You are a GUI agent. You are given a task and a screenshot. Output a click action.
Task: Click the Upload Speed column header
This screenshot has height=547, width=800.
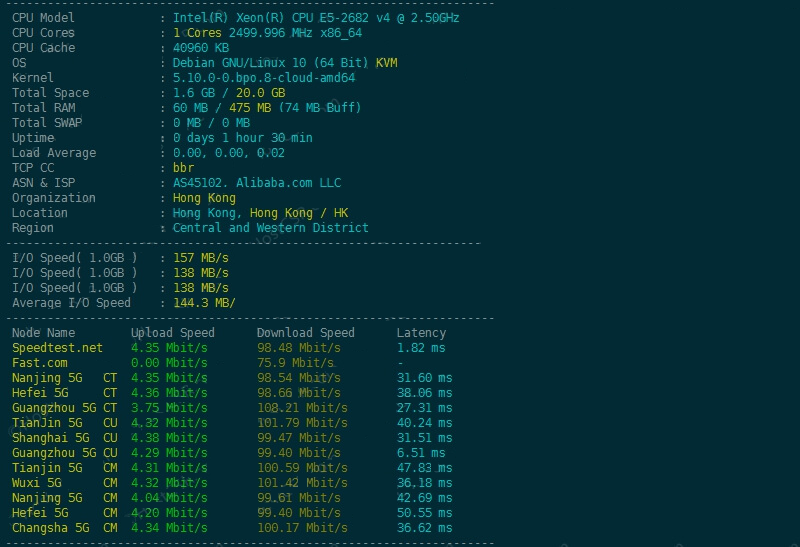click(172, 333)
